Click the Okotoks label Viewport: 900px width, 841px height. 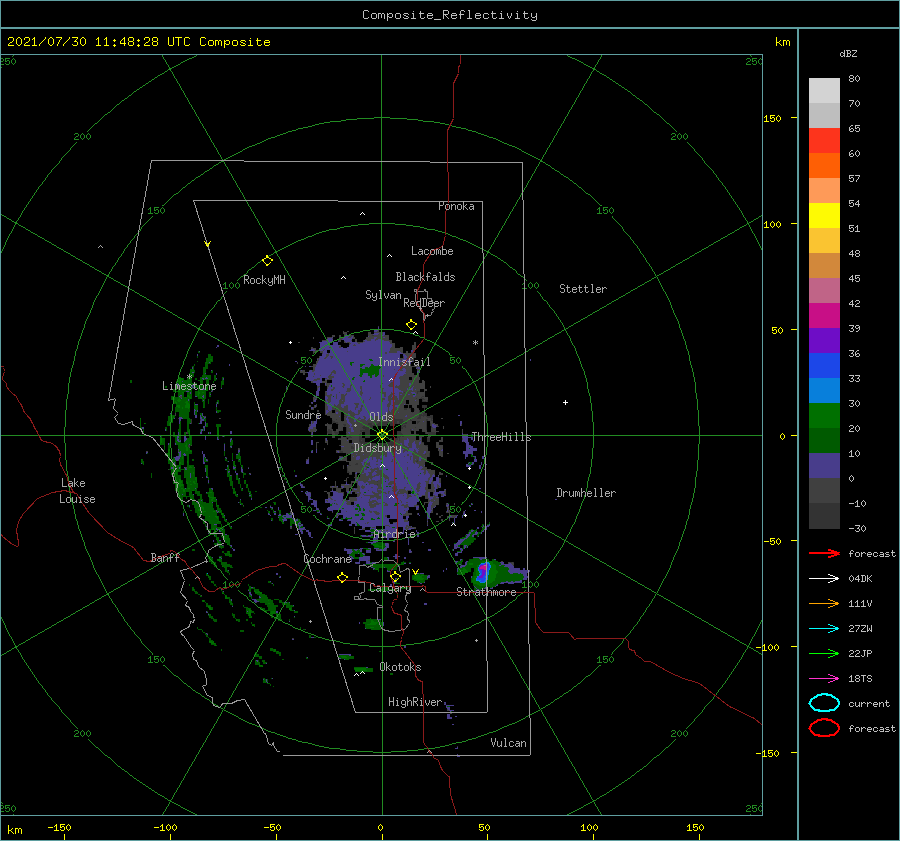400,667
